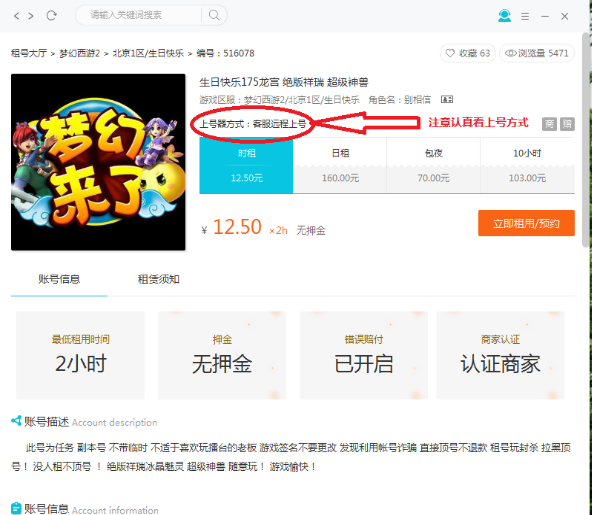Switch to the 租赁须知 tab
This screenshot has height=515, width=592.
point(159,279)
